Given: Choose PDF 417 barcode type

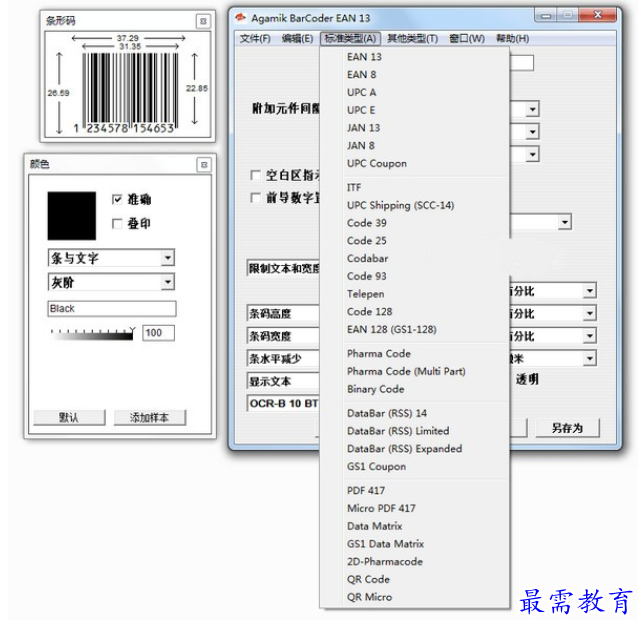Looking at the screenshot, I should coord(415,491).
